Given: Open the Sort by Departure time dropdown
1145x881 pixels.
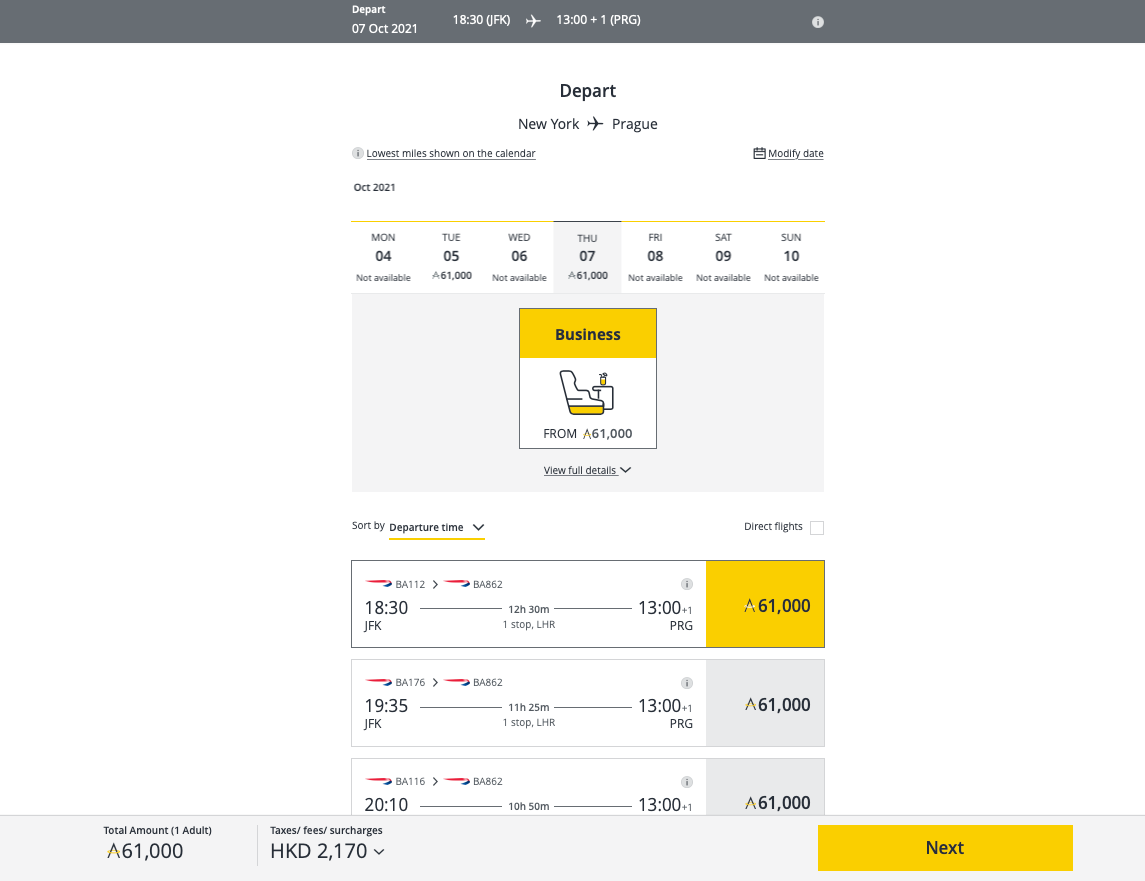Looking at the screenshot, I should (437, 527).
